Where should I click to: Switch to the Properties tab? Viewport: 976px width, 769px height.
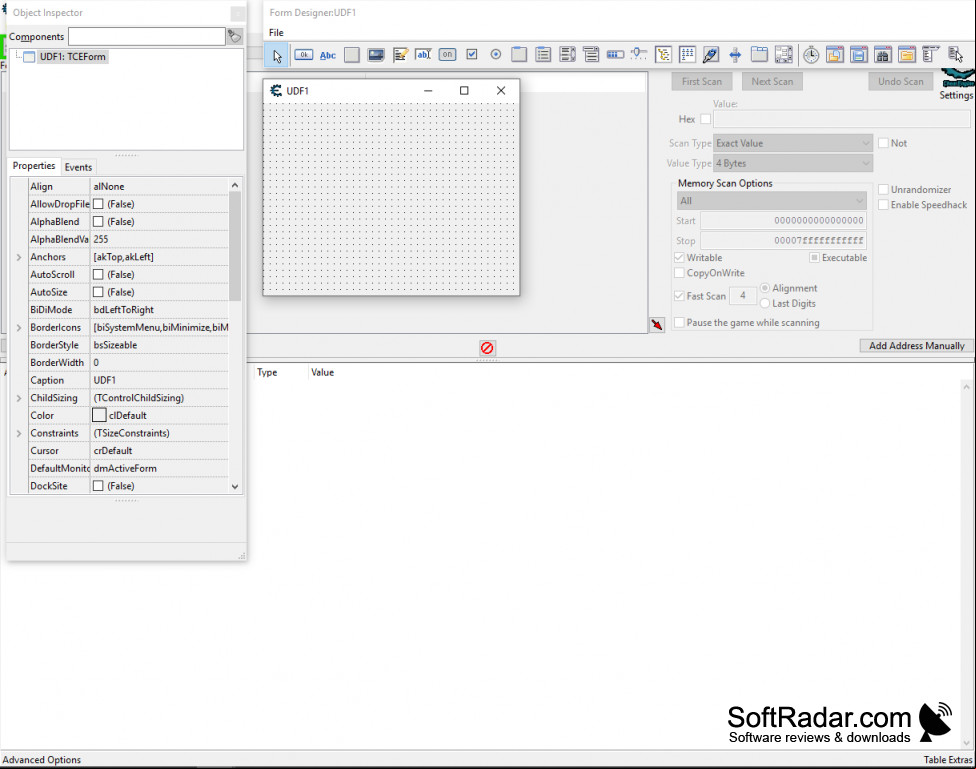pyautogui.click(x=34, y=166)
